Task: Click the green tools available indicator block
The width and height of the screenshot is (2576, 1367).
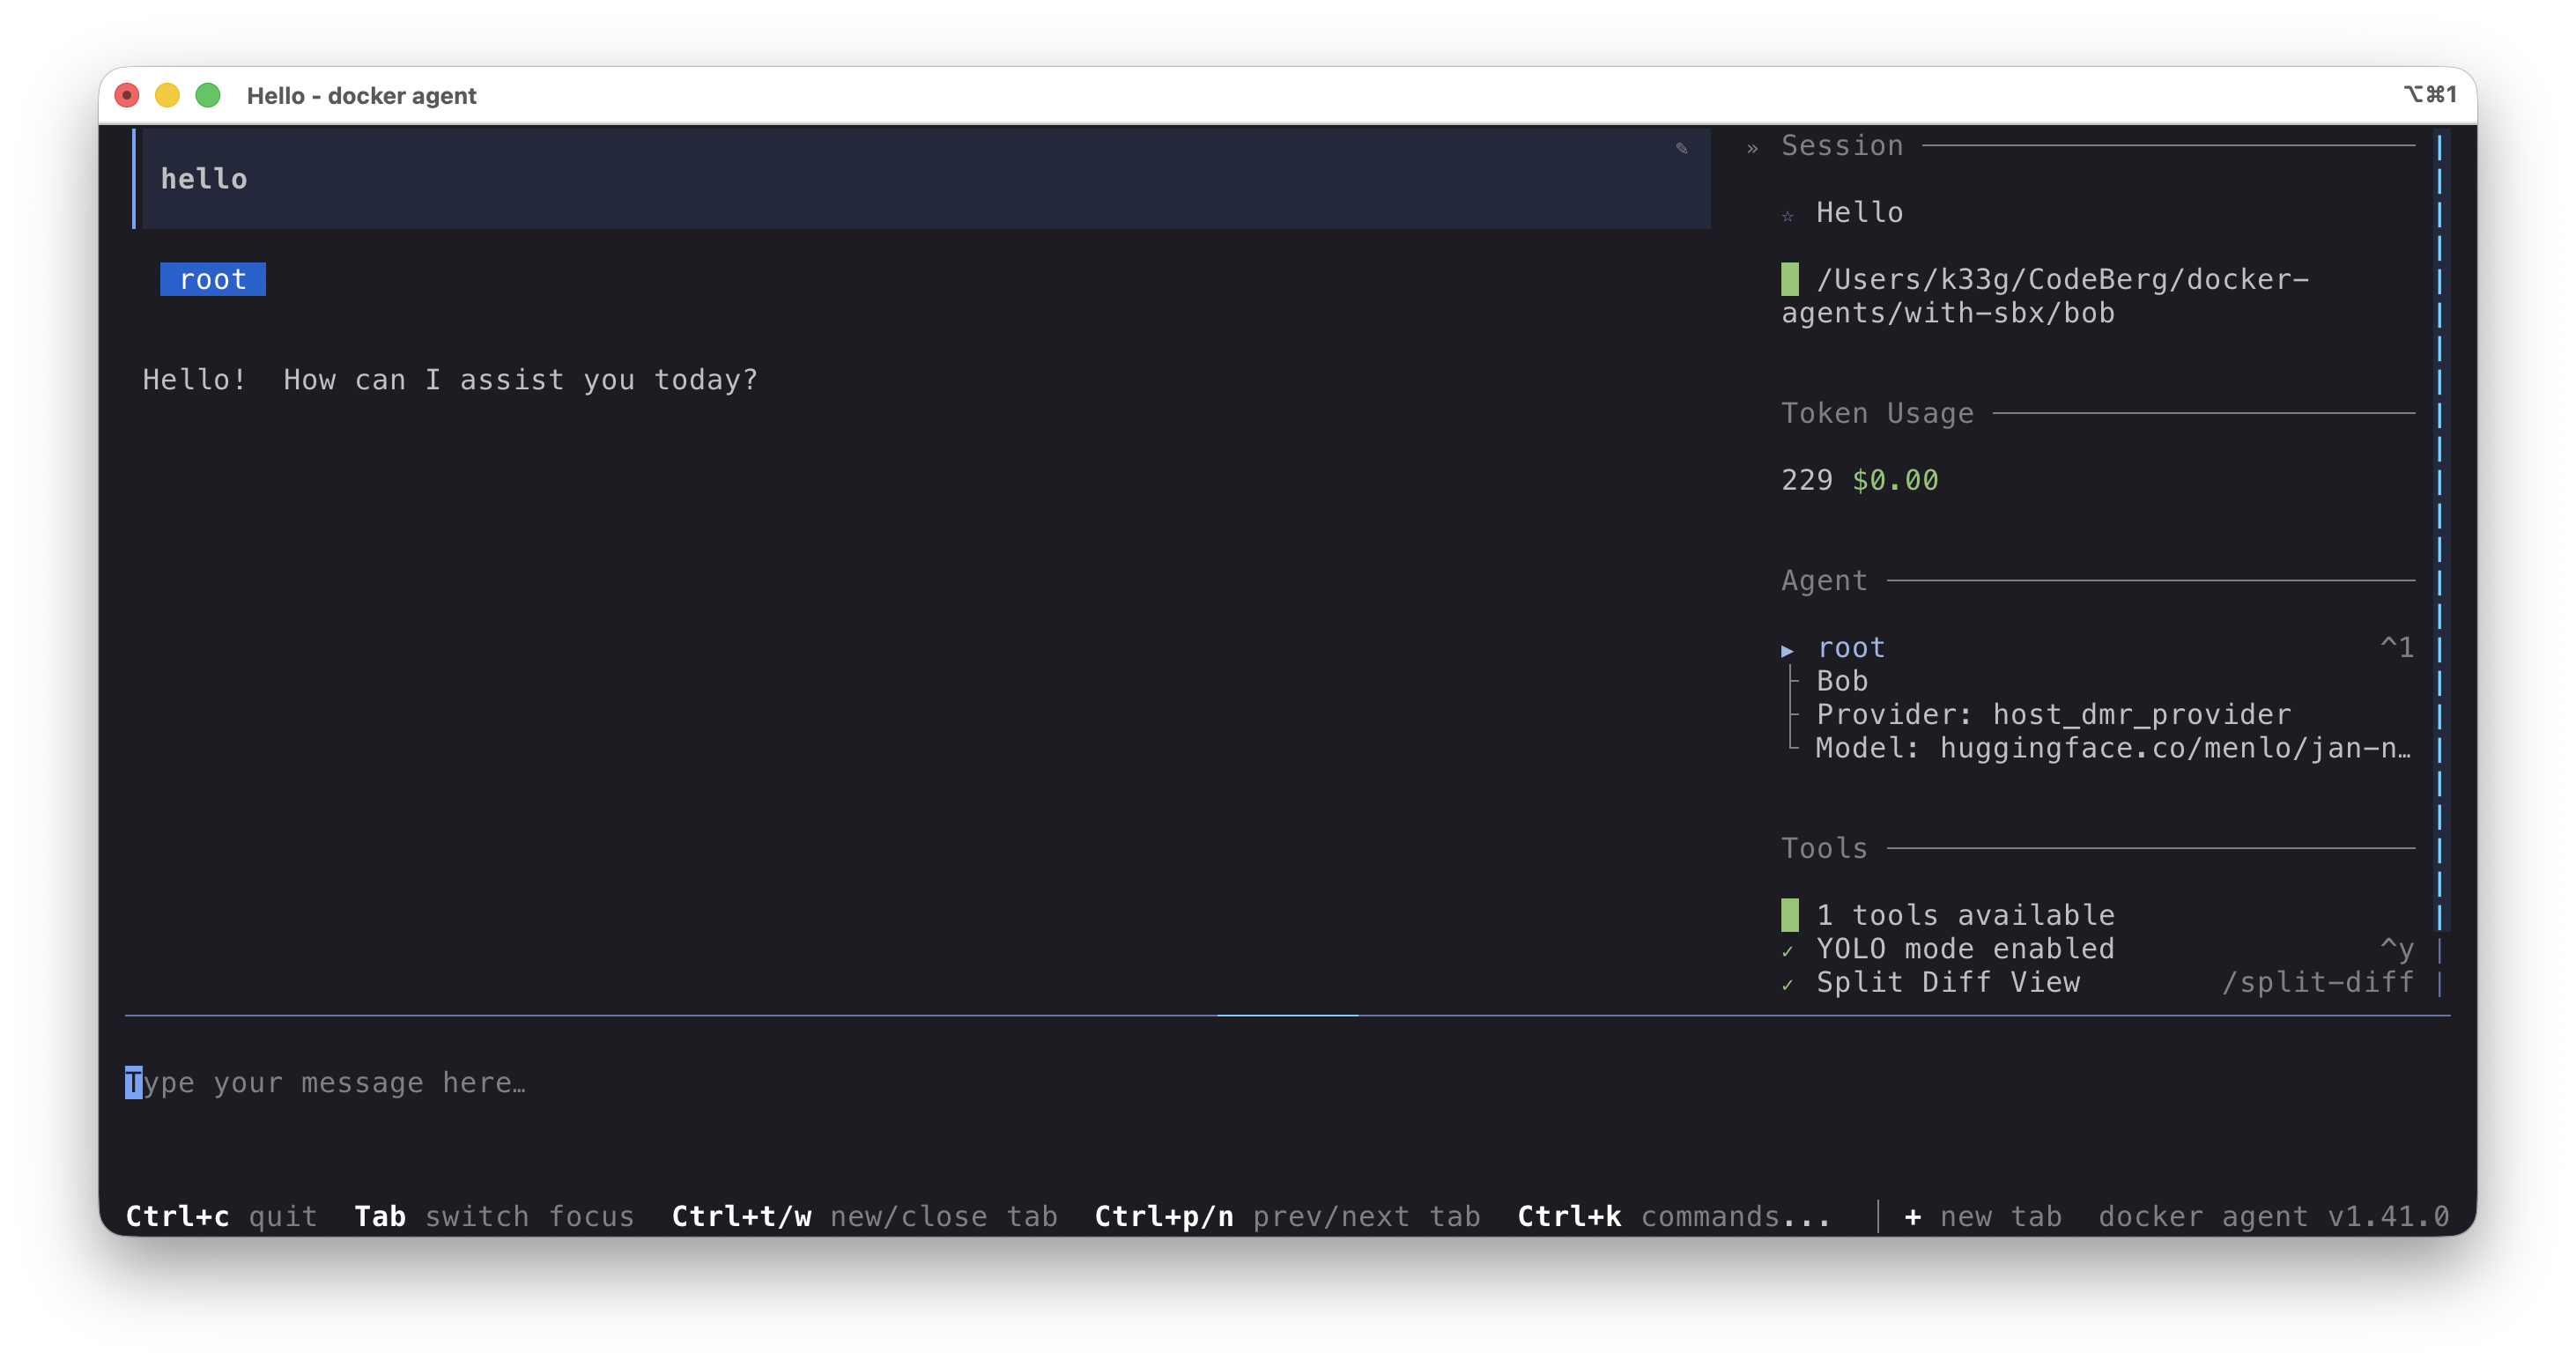Action: [x=1789, y=914]
